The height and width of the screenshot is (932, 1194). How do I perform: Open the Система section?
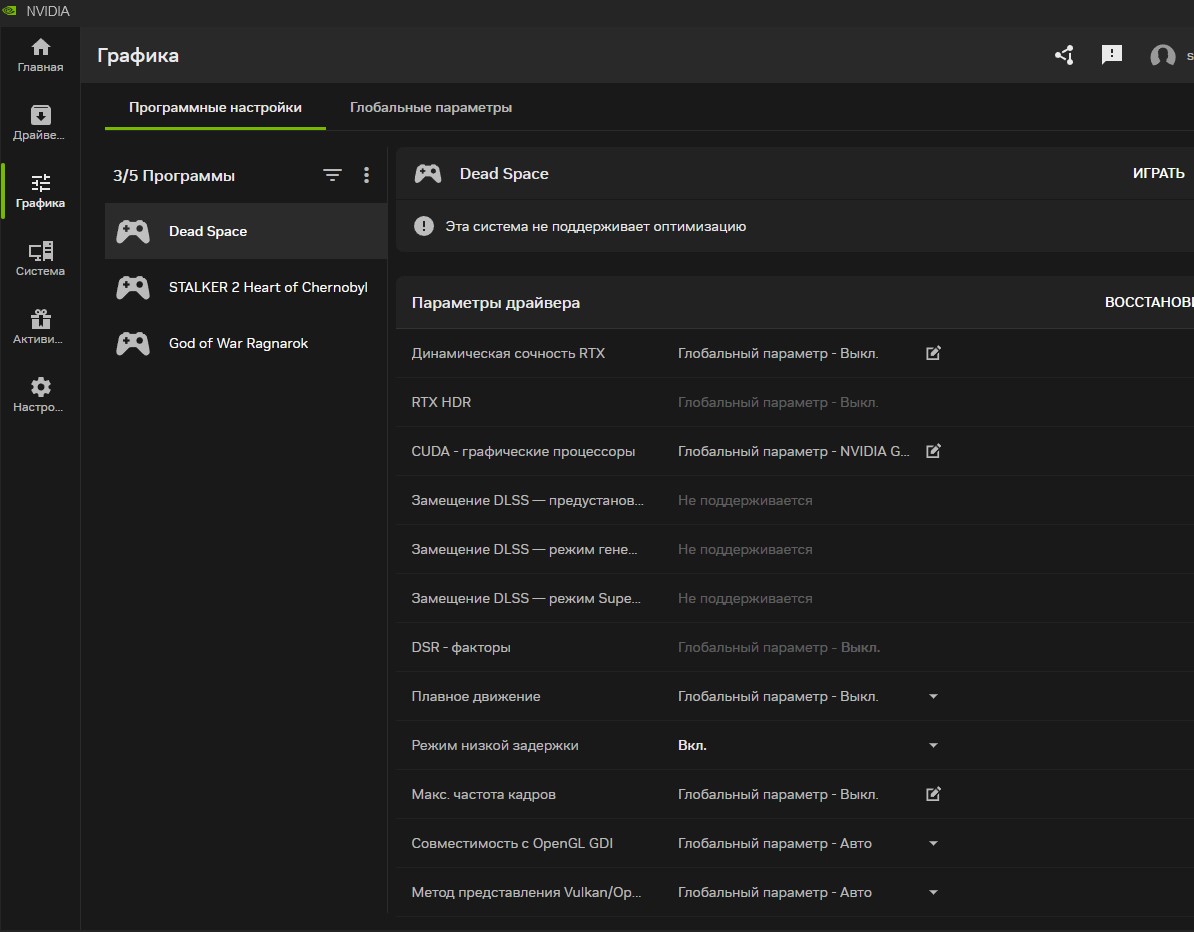[40, 258]
